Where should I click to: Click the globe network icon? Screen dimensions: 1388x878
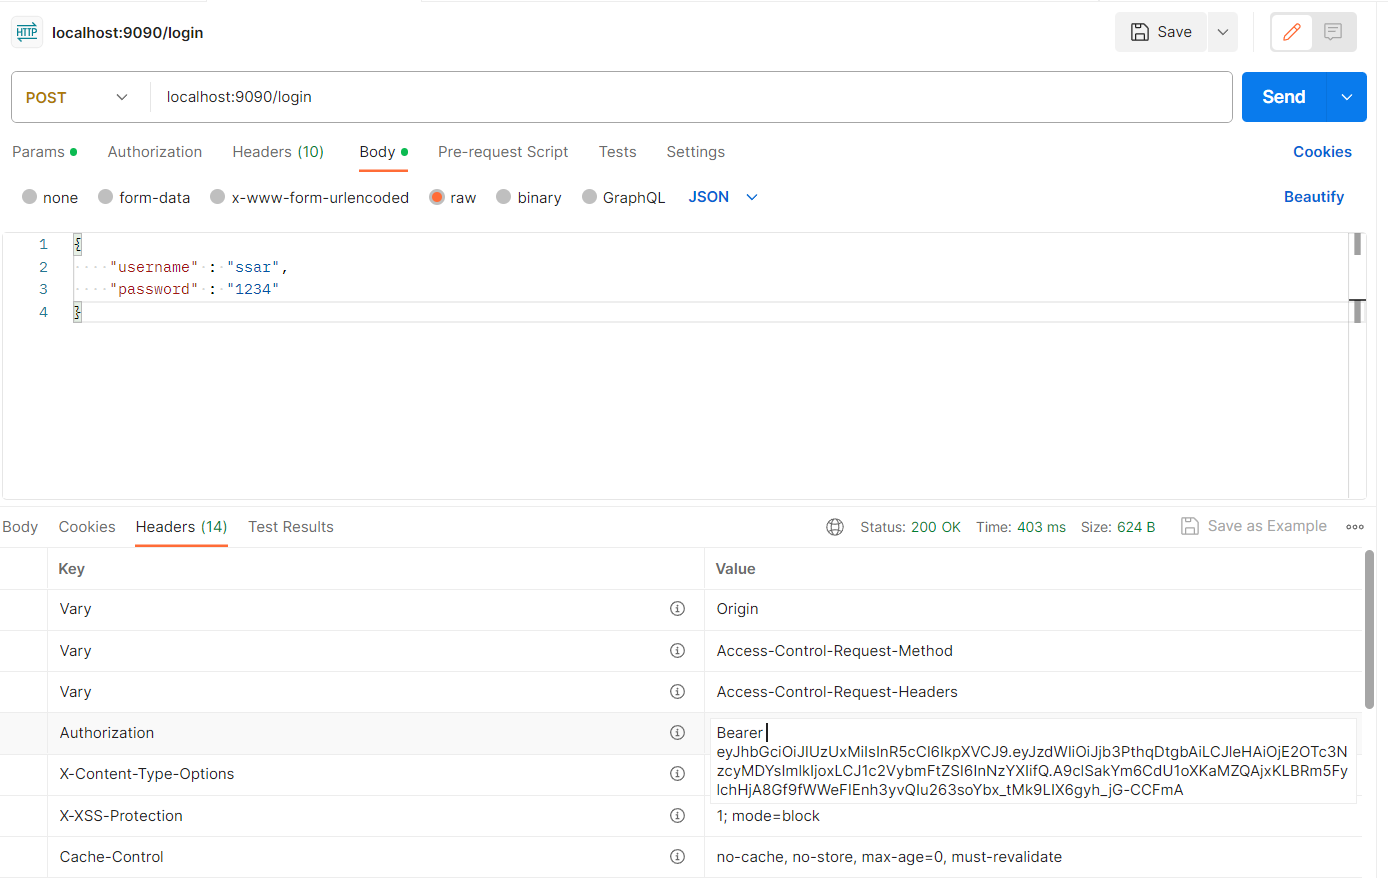835,527
